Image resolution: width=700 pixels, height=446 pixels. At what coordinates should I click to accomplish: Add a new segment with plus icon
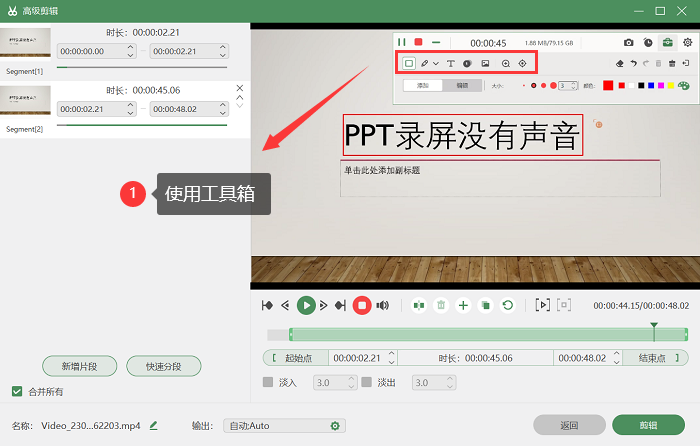click(463, 305)
